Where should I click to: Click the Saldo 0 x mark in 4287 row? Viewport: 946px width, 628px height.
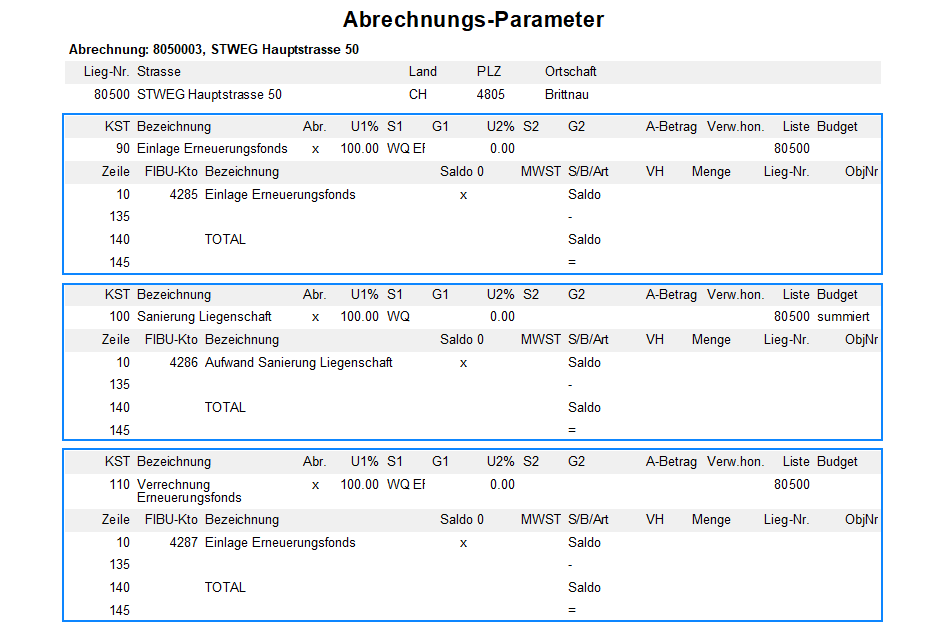[463, 543]
